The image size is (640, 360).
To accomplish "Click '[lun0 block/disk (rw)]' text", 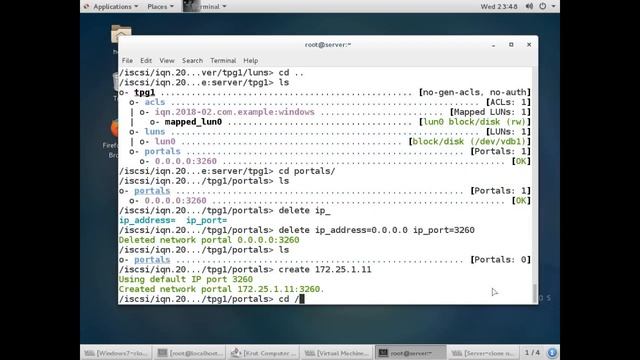I will 475,122.
